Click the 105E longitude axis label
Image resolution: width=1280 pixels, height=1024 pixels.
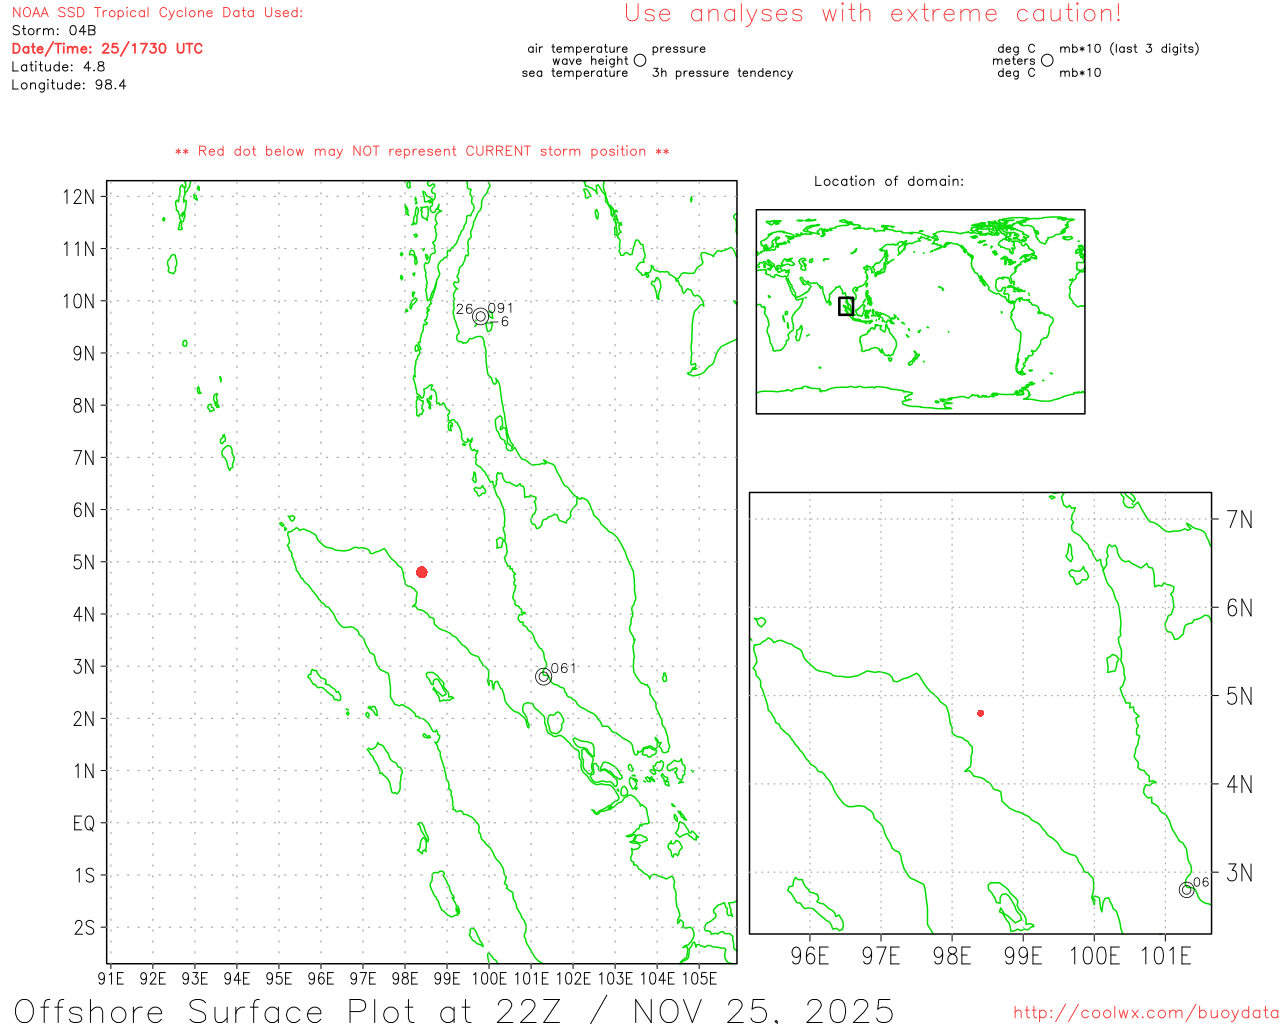pyautogui.click(x=699, y=978)
